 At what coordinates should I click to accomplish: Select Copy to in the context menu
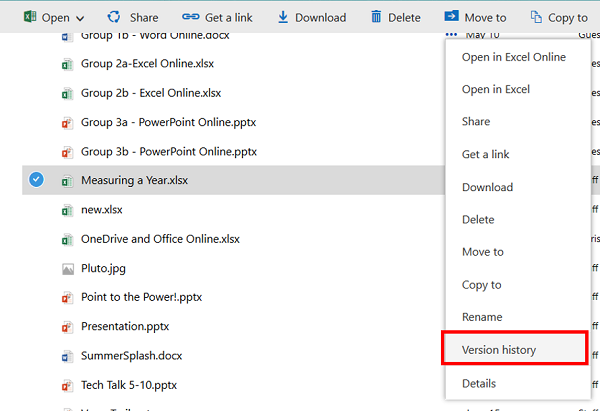[481, 285]
